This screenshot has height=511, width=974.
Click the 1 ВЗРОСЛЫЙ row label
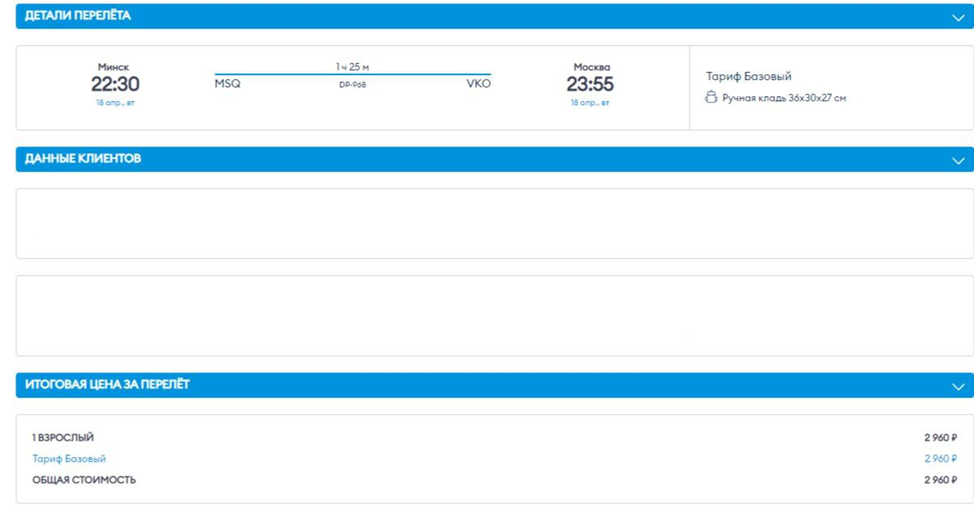pyautogui.click(x=63, y=438)
